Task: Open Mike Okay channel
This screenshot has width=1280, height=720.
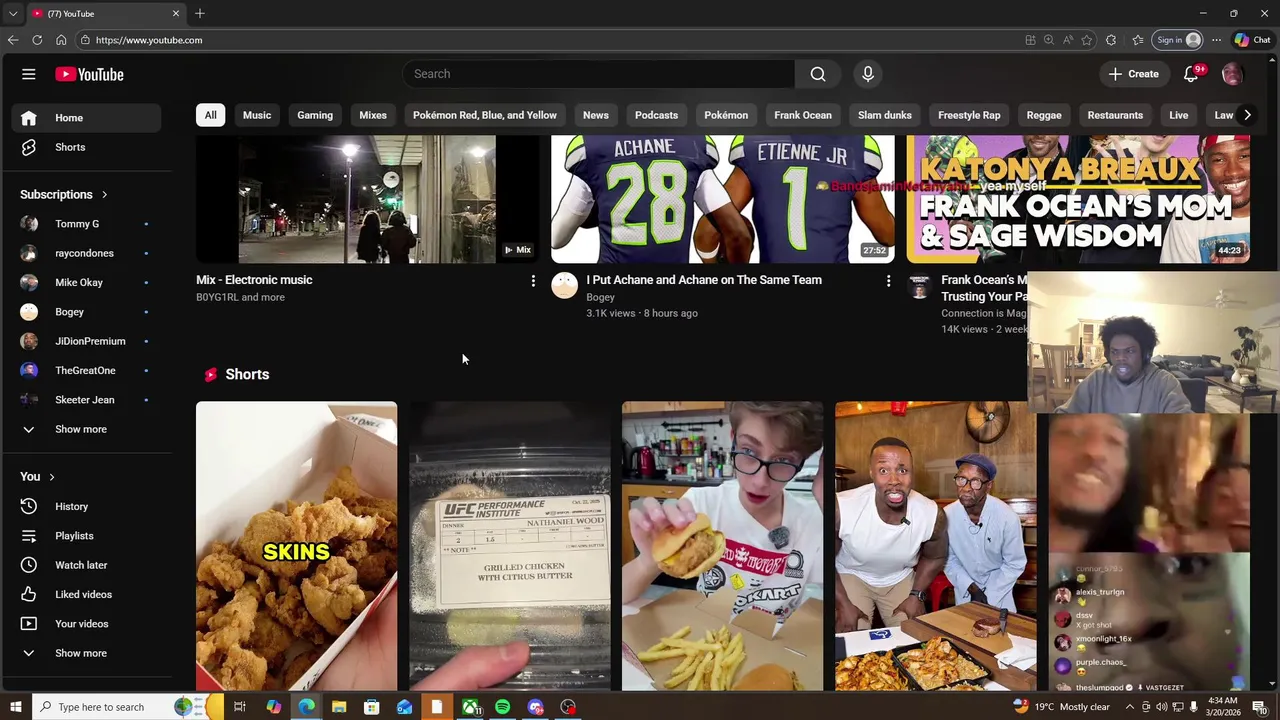Action: 86,282
